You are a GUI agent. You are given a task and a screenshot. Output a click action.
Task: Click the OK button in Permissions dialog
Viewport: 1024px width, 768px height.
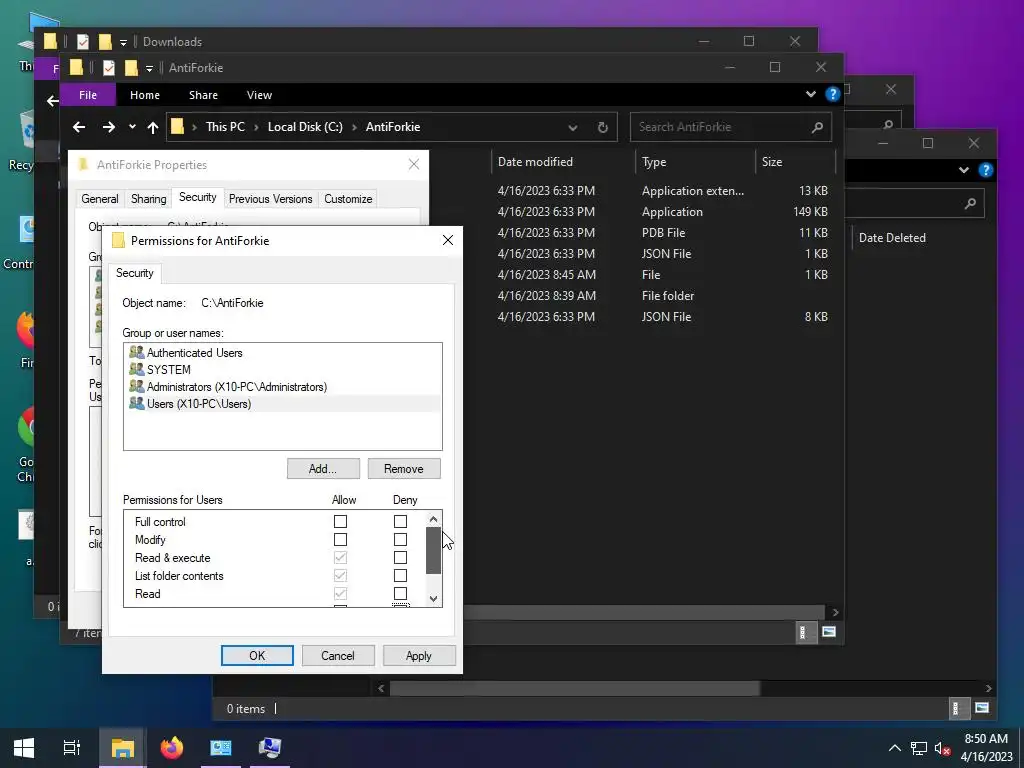tap(257, 656)
